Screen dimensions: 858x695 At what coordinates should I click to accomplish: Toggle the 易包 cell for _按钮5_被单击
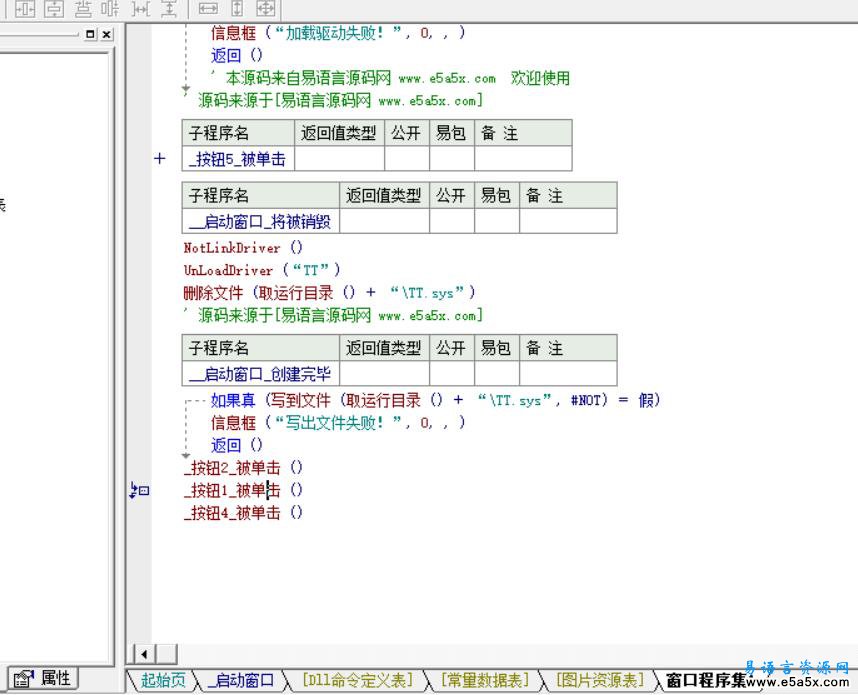452,159
